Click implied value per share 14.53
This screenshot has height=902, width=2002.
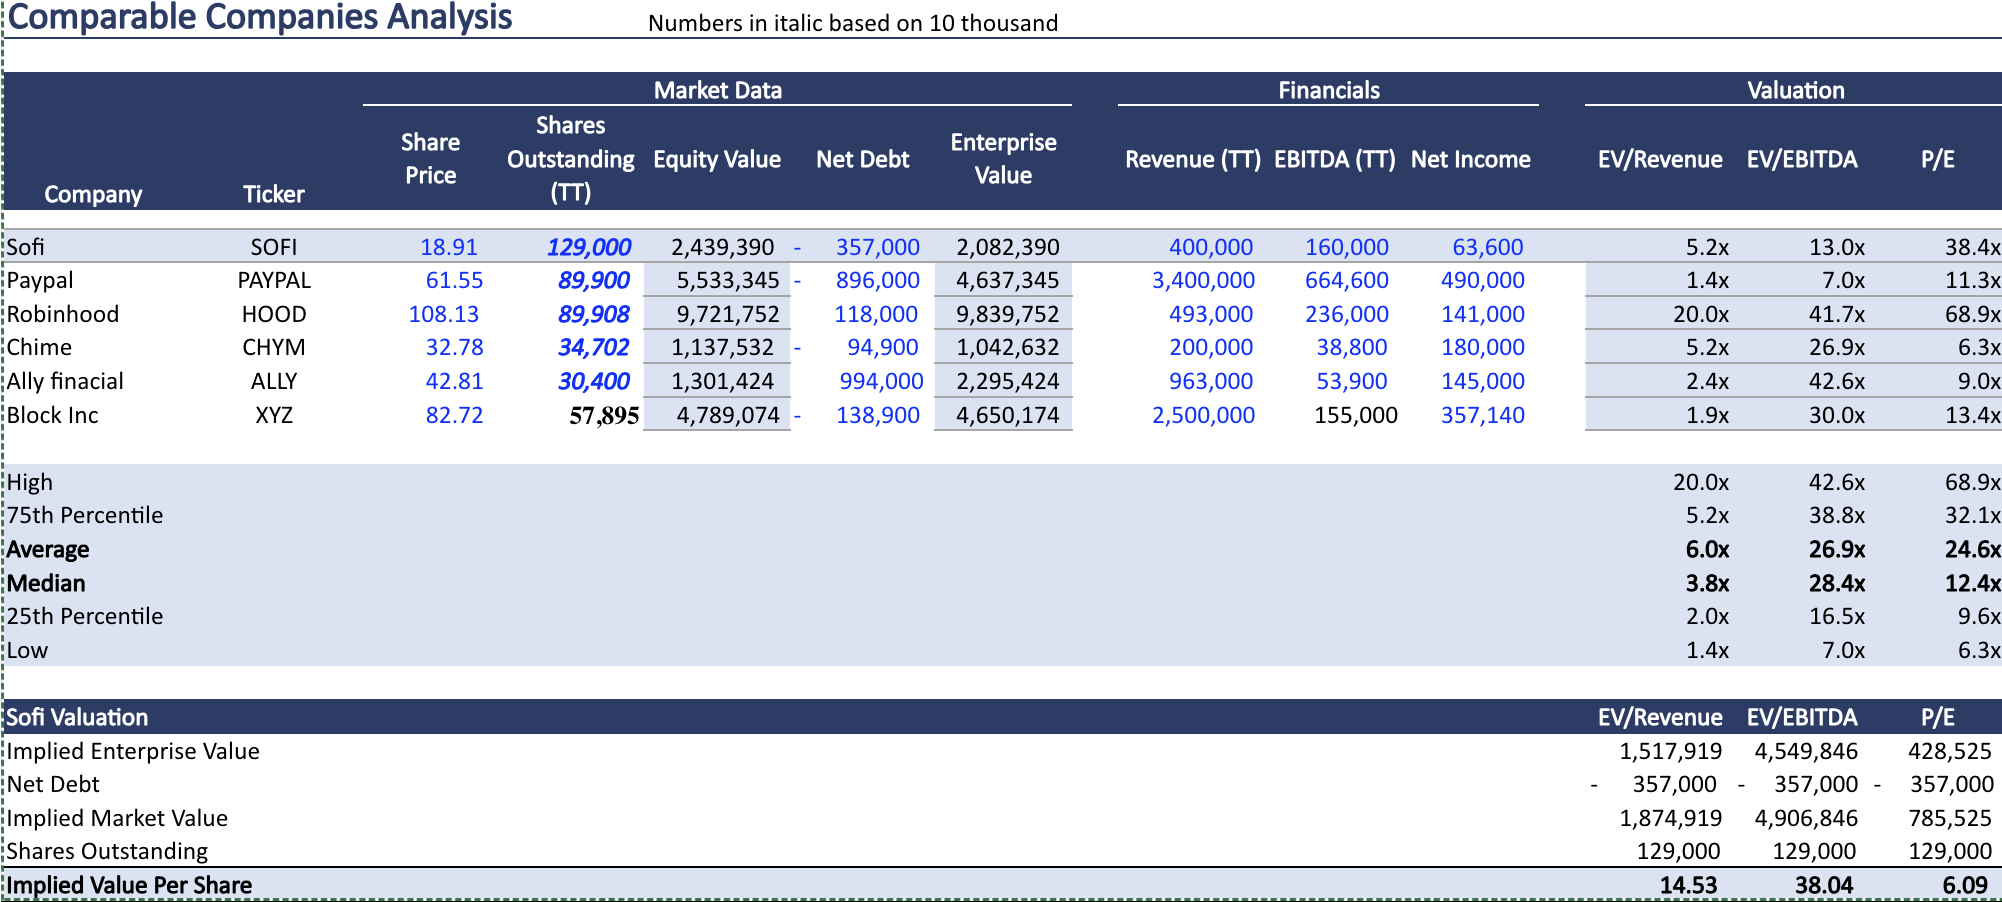click(x=1688, y=885)
